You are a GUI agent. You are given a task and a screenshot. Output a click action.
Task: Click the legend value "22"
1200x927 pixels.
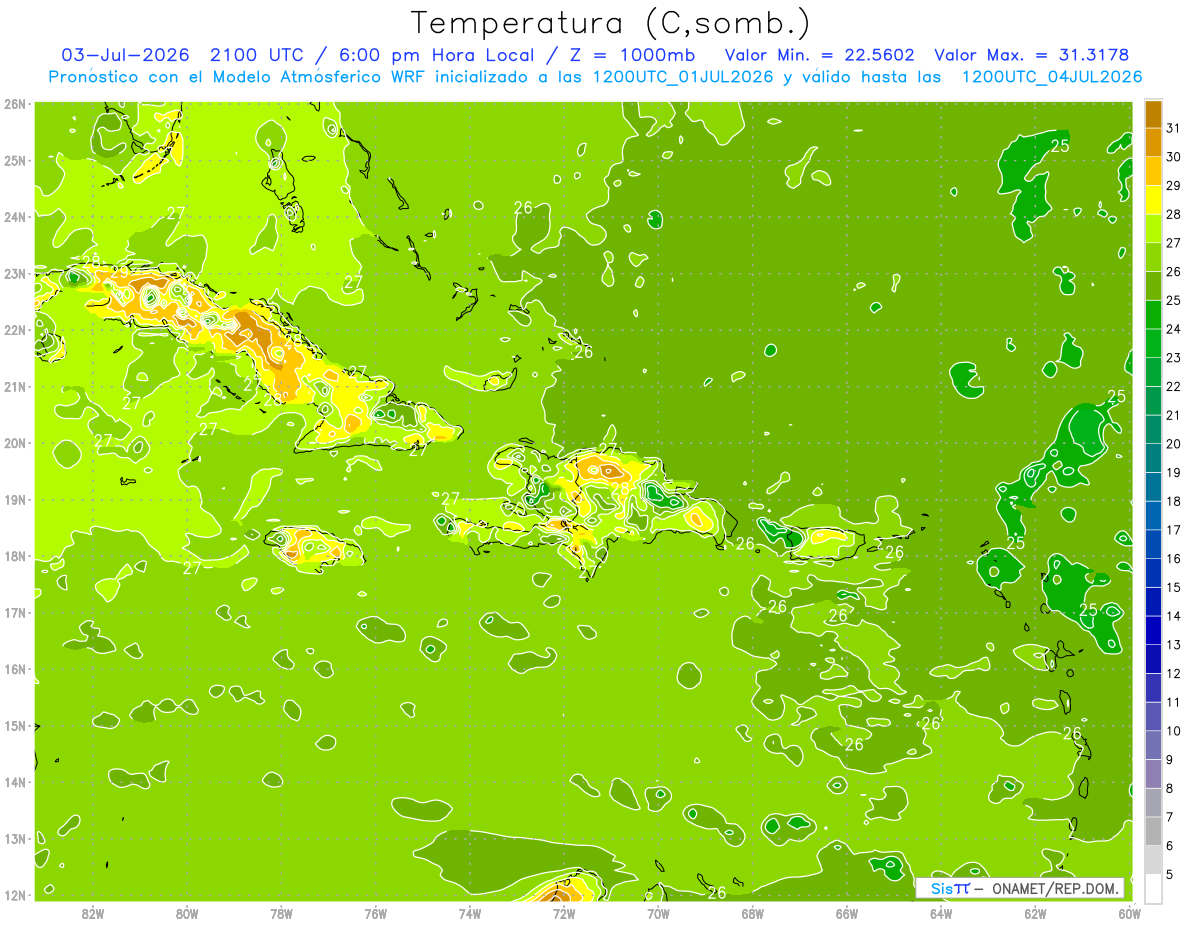[x=1173, y=386]
